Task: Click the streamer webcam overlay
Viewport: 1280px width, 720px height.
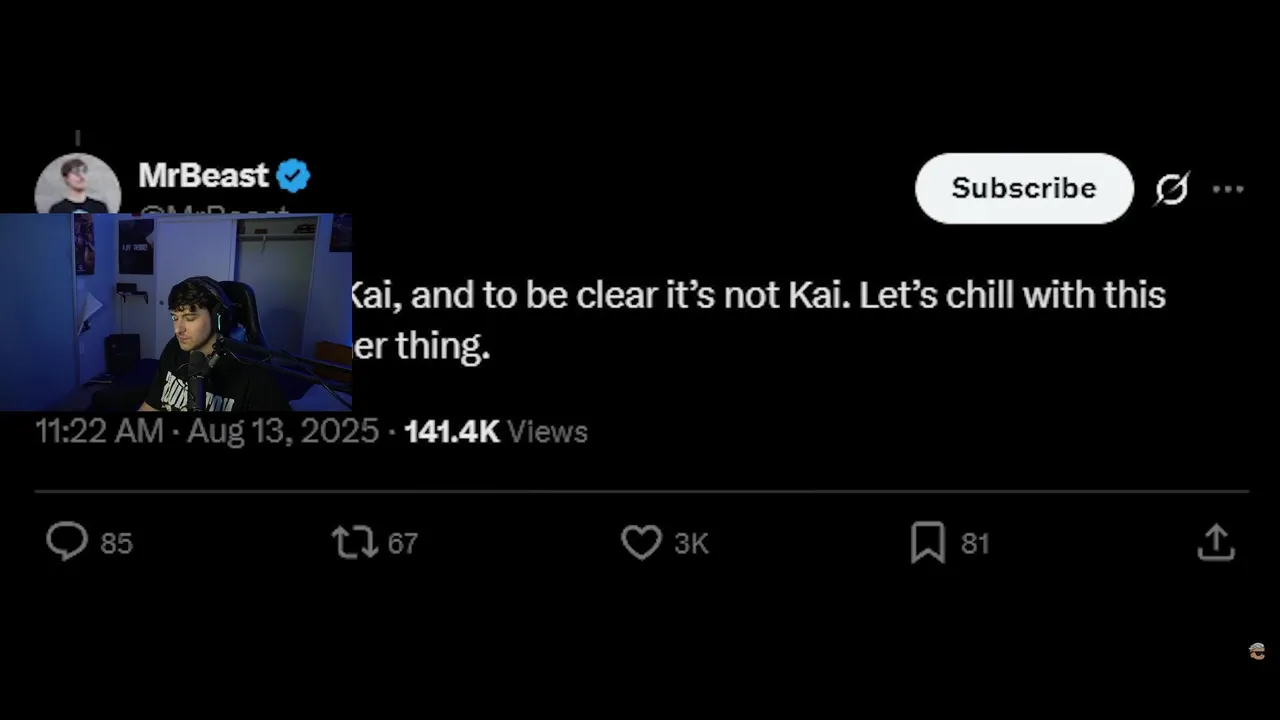Action: (x=176, y=312)
